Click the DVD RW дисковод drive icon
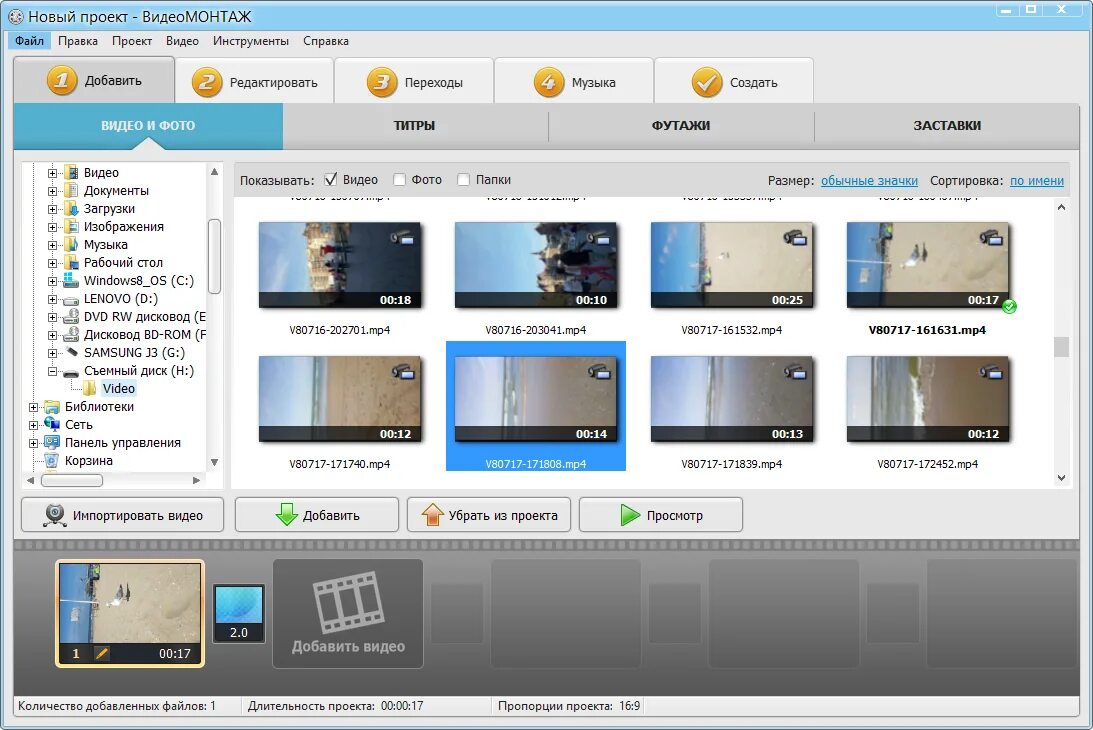This screenshot has height=730, width=1093. 71,316
